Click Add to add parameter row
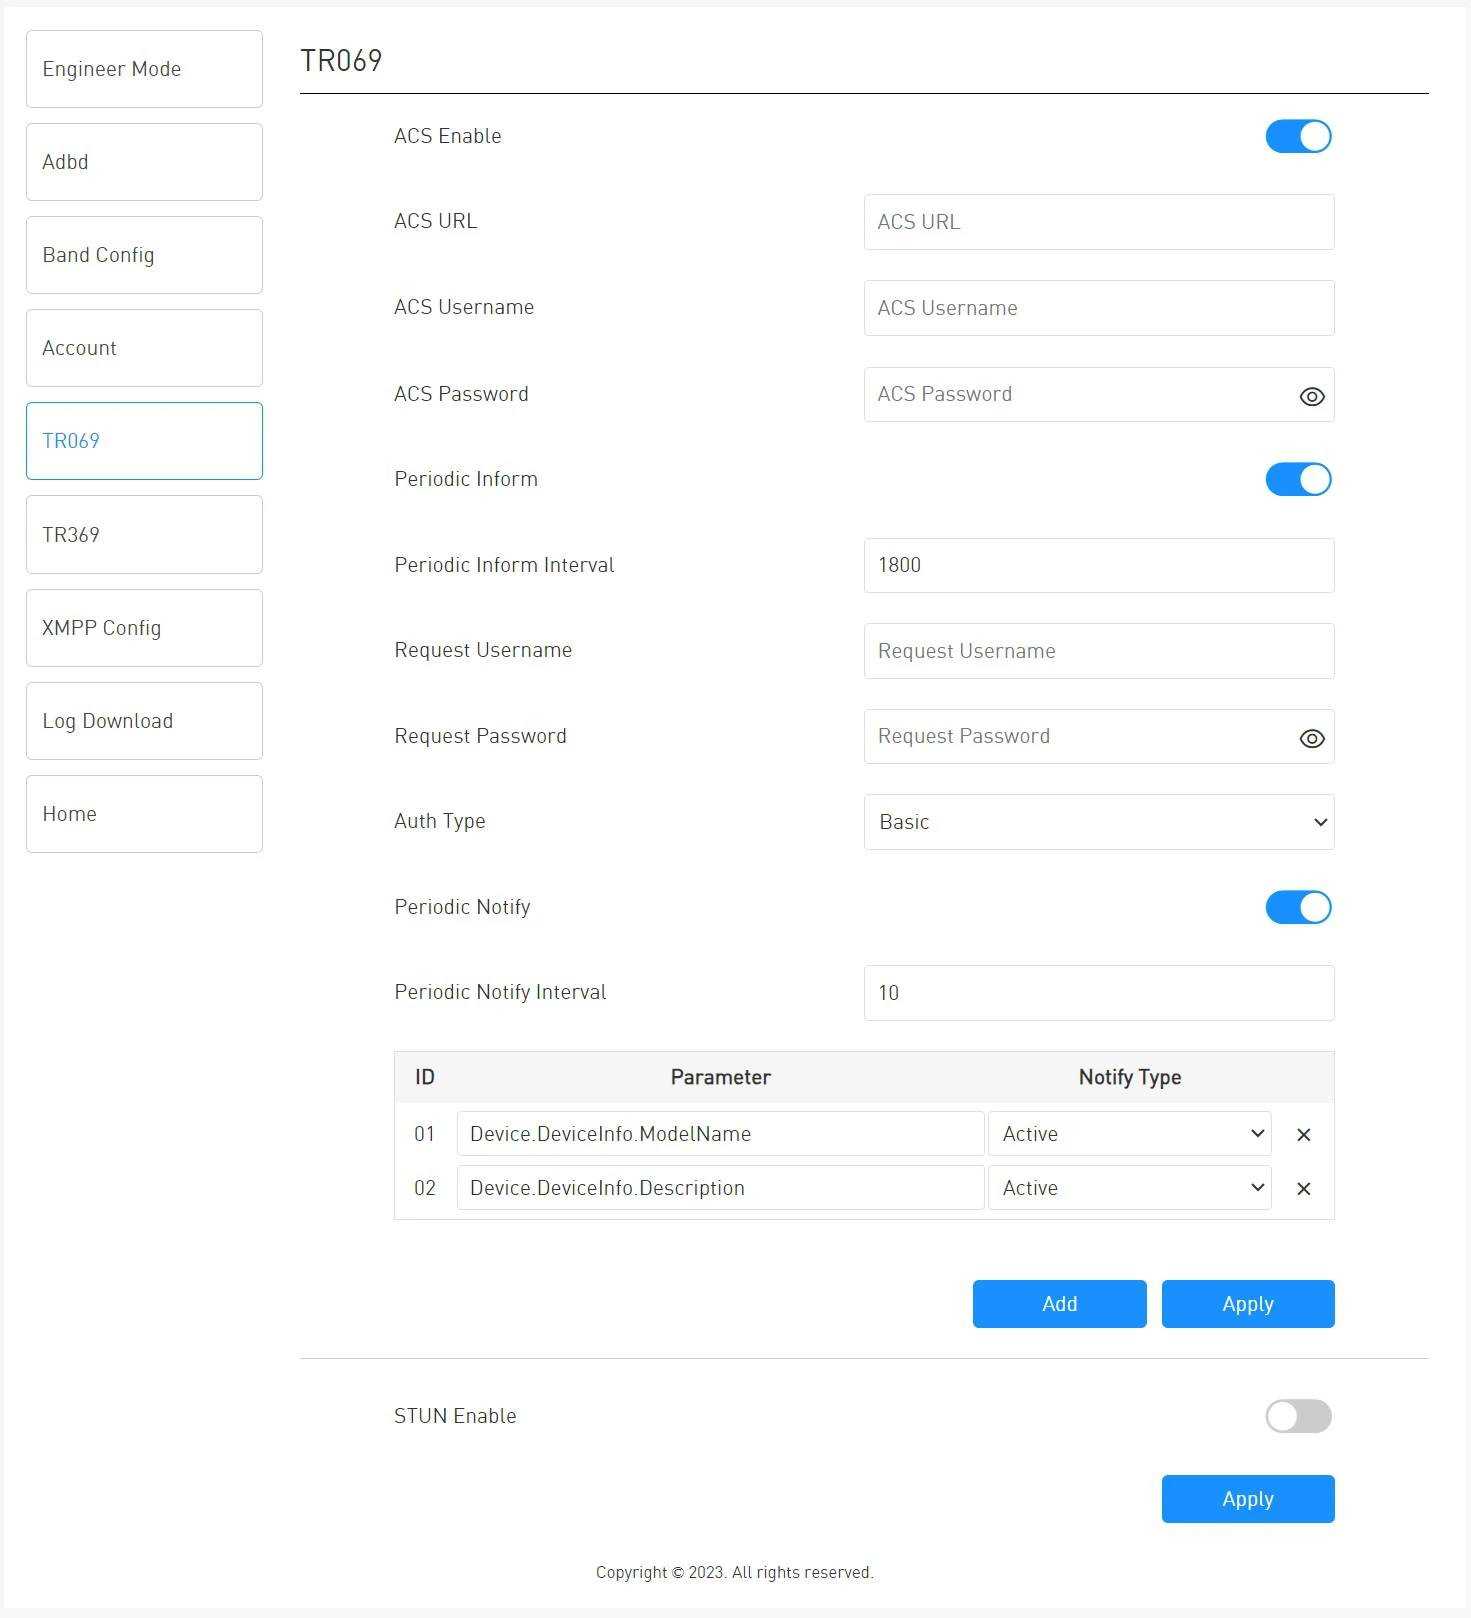This screenshot has height=1618, width=1471. pyautogui.click(x=1059, y=1304)
